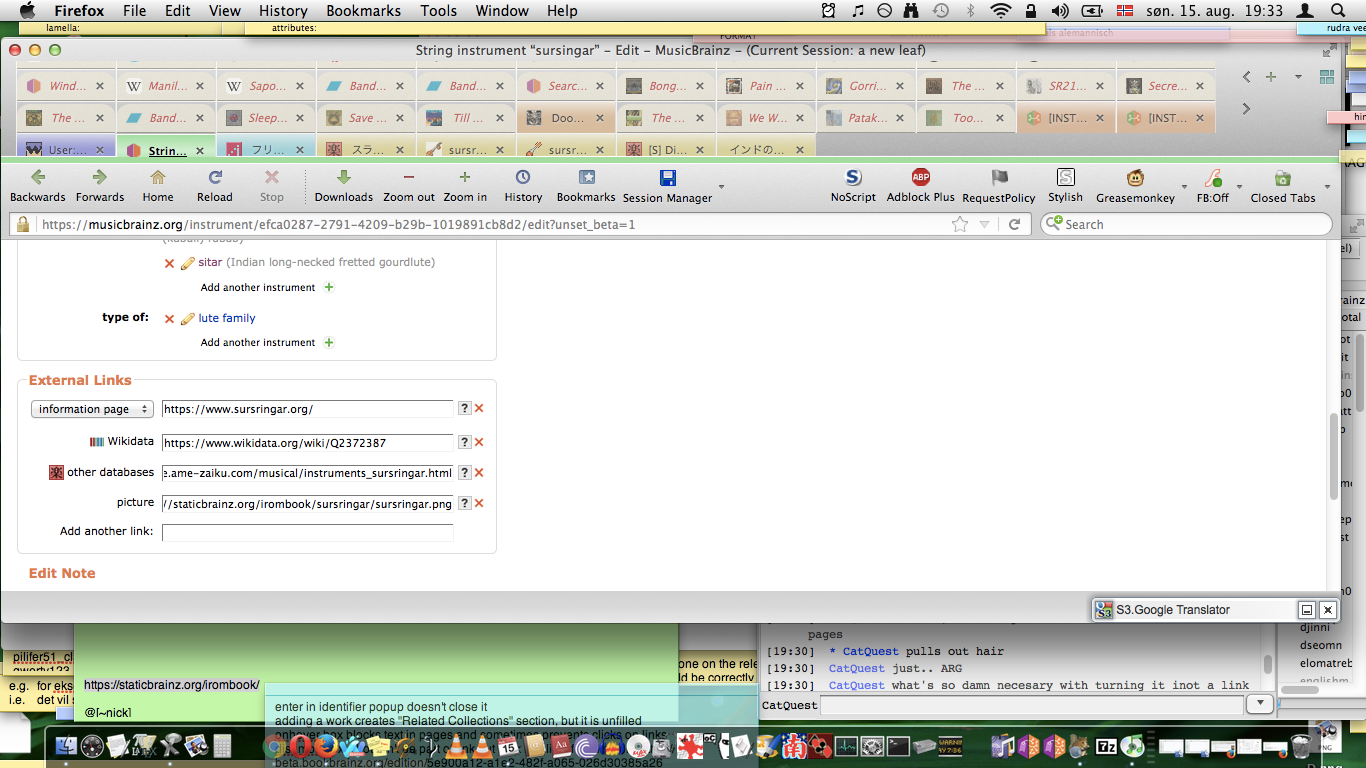The image size is (1366, 768).
Task: Open Firefox icon in the Dock
Action: (326, 745)
